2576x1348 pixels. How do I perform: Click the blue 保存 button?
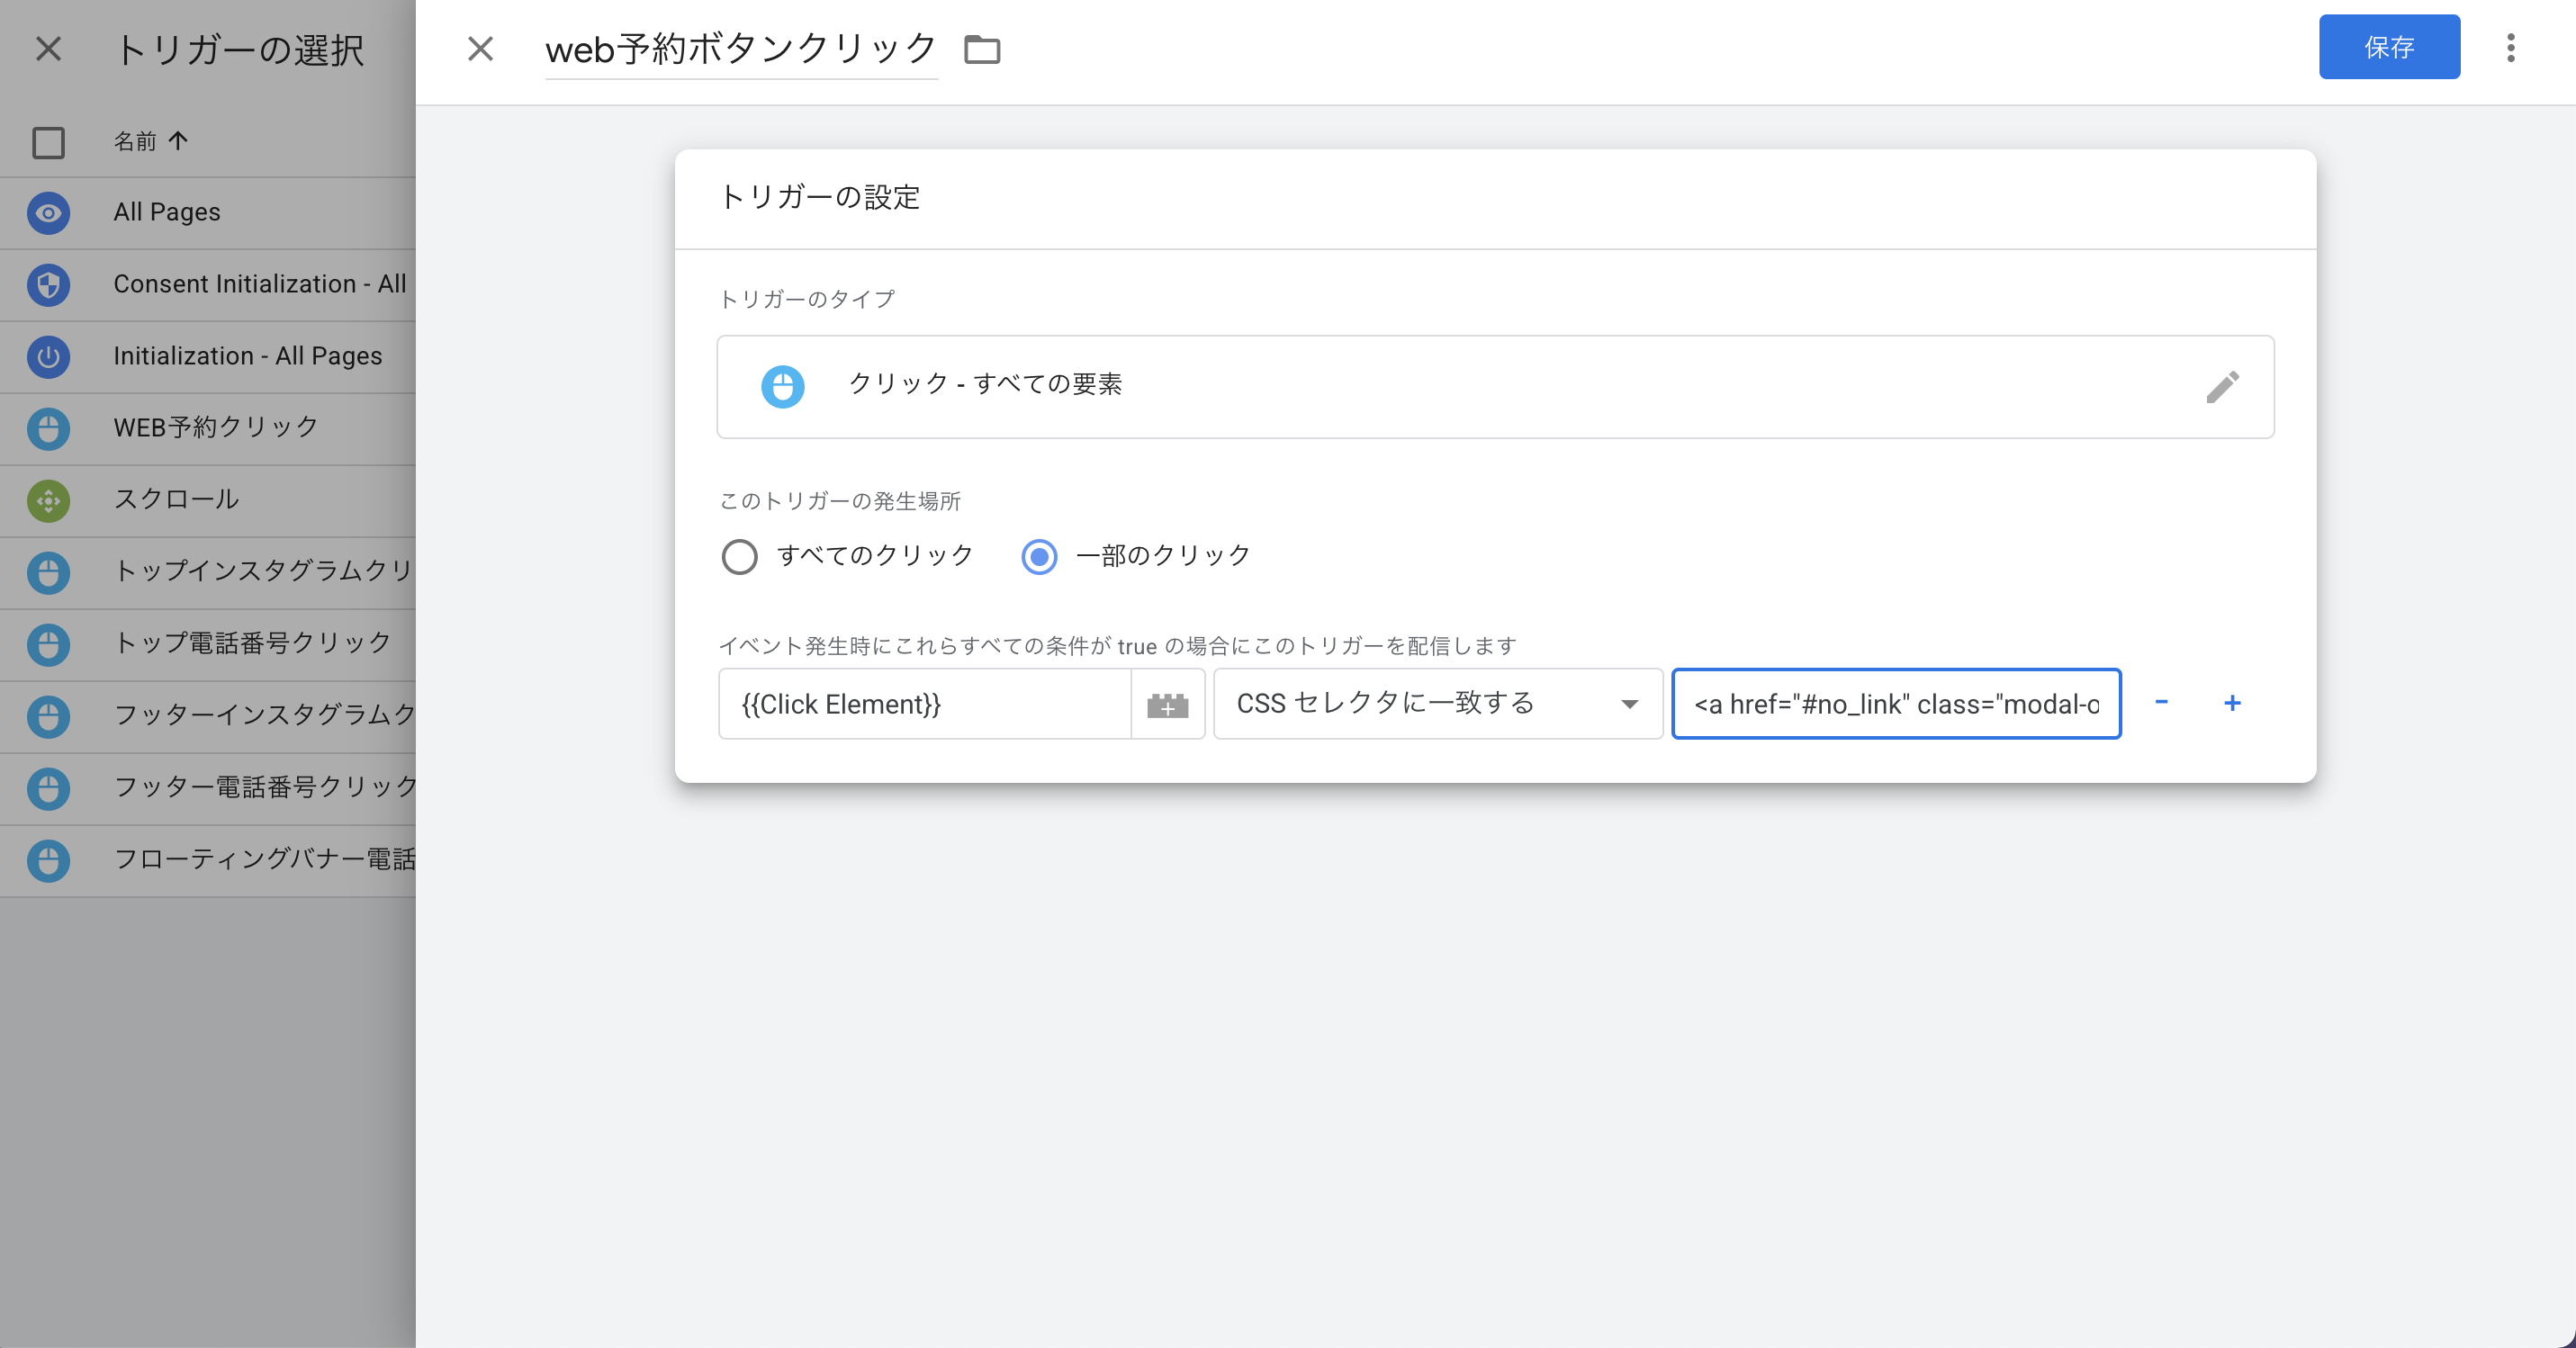point(2388,47)
